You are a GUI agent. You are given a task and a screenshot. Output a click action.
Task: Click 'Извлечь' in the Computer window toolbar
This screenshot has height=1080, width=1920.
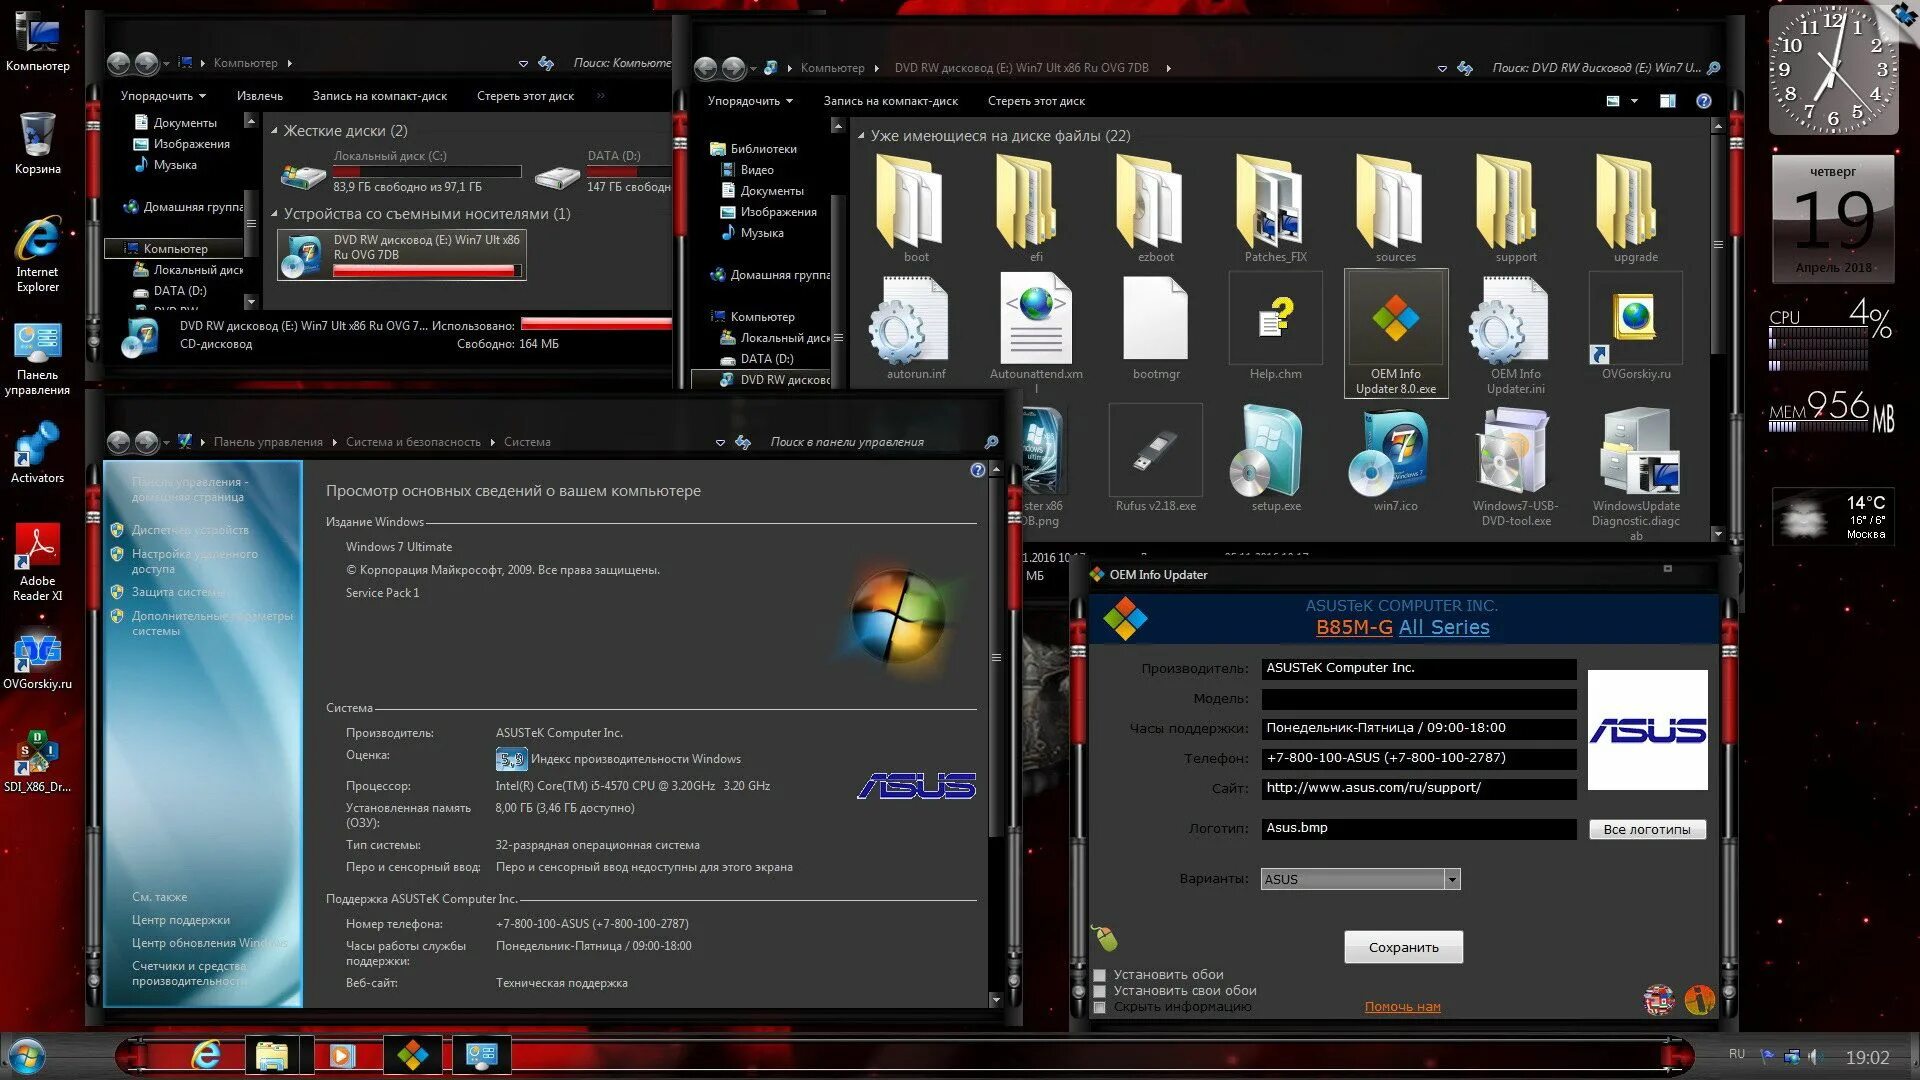pyautogui.click(x=259, y=96)
